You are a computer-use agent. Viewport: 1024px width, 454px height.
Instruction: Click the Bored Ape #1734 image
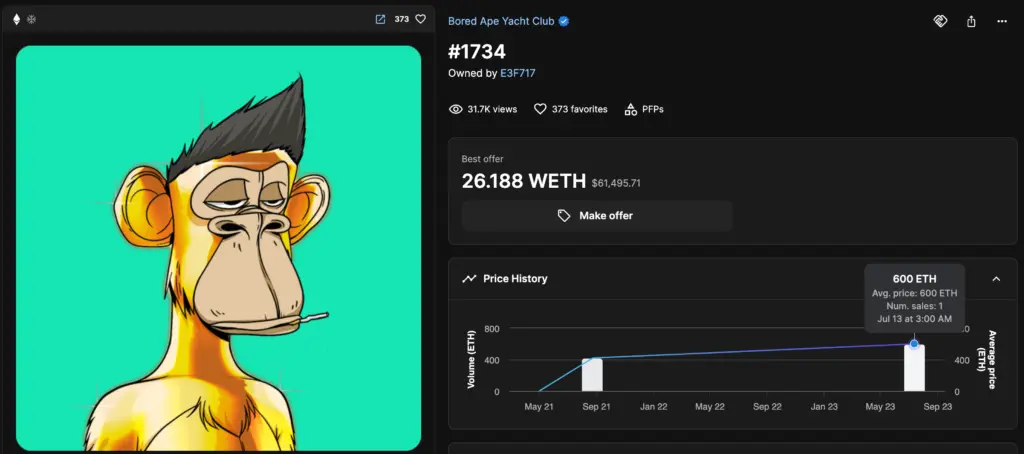point(219,248)
